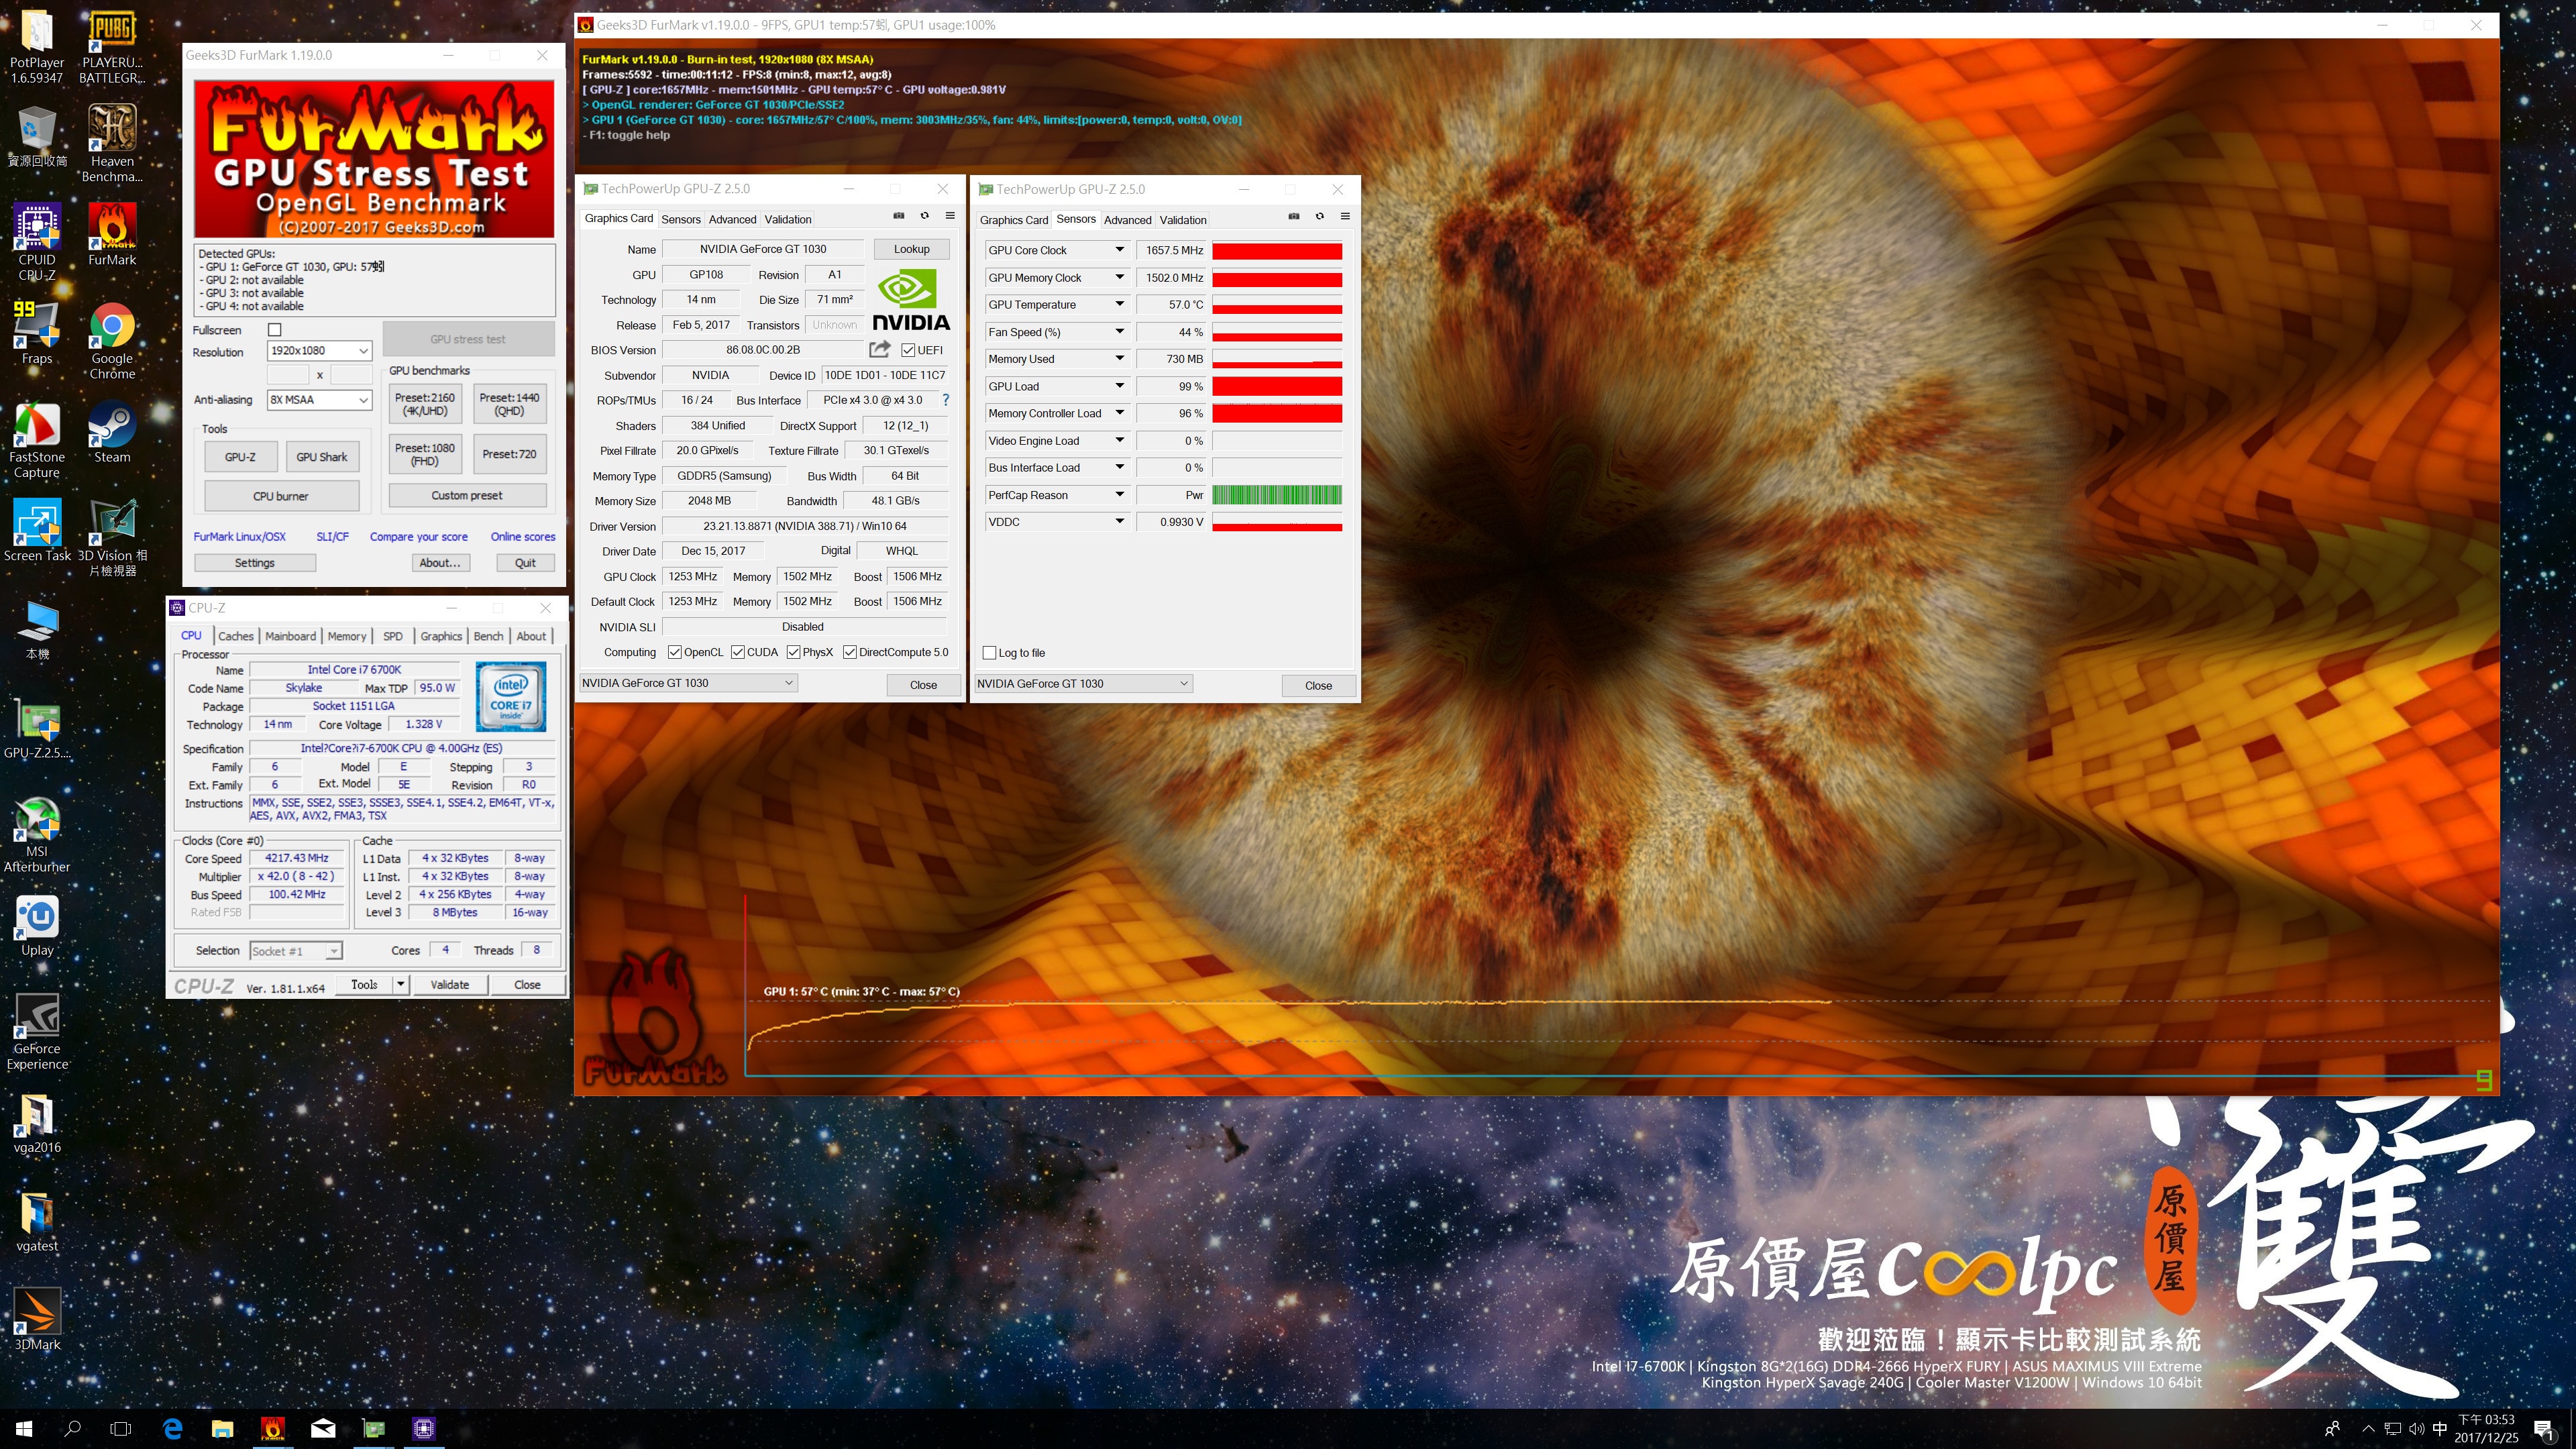
Task: Open the Anti-aliasing 8X MSAA dropdown
Action: [x=320, y=400]
